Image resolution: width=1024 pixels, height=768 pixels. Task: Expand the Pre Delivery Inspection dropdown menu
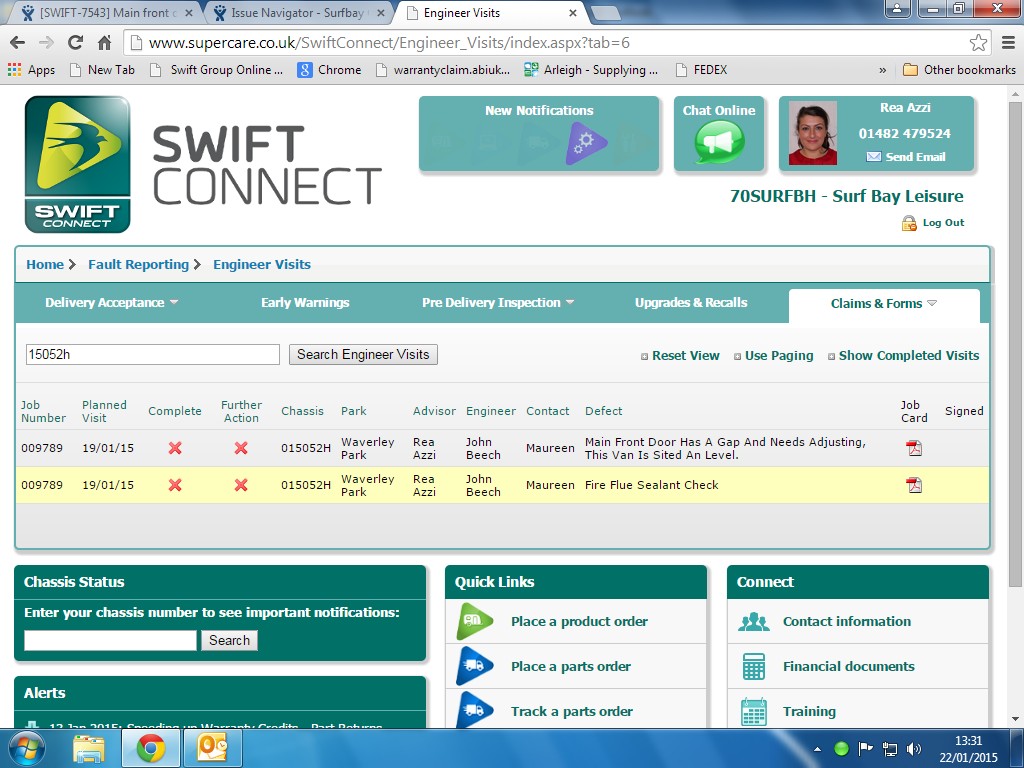[498, 302]
